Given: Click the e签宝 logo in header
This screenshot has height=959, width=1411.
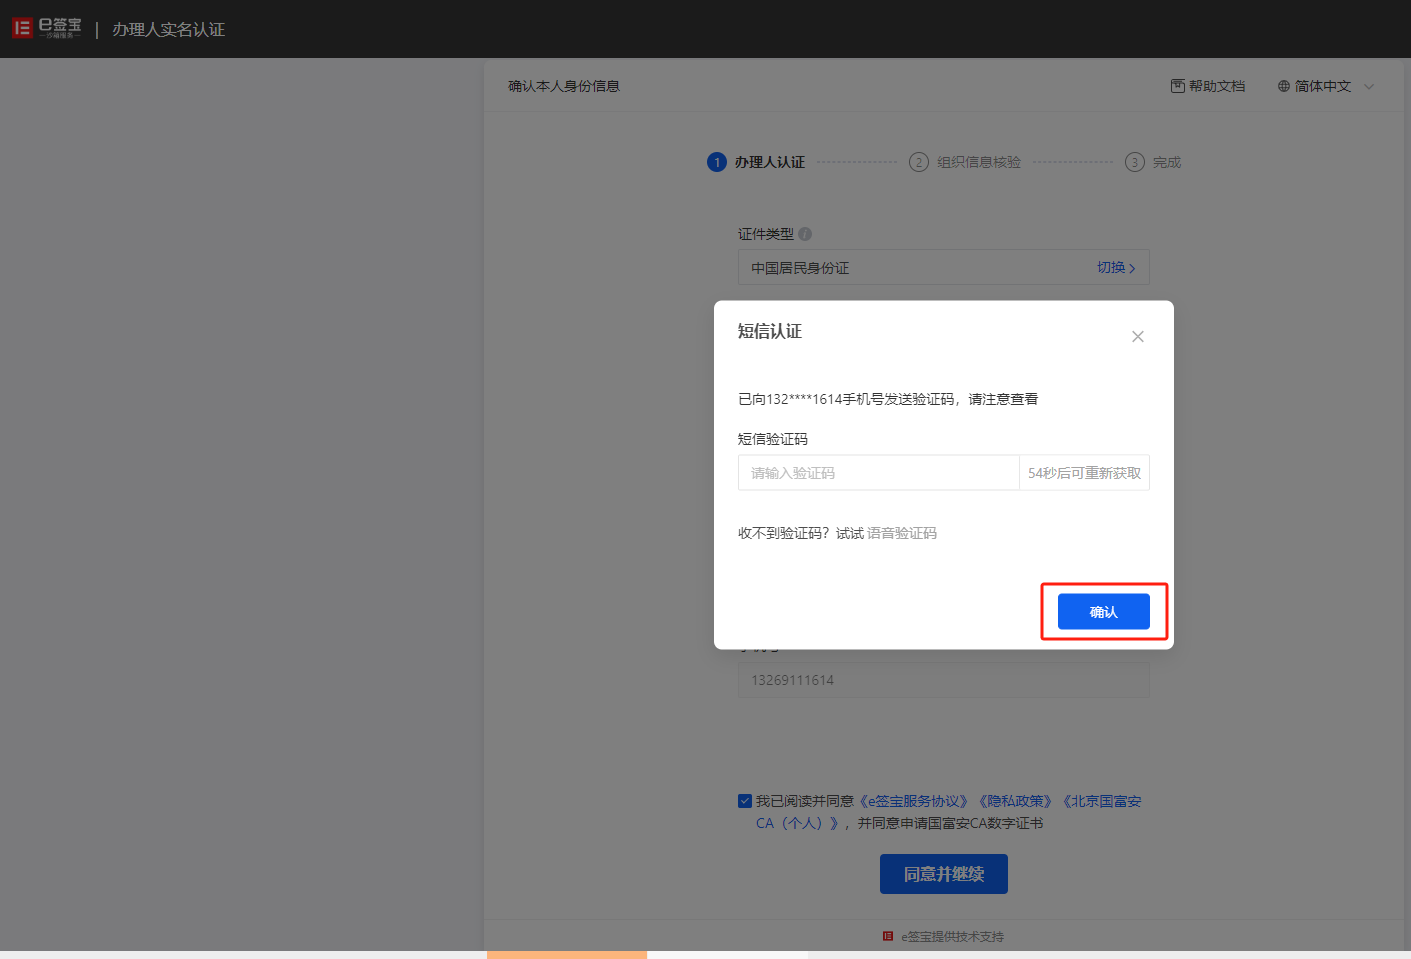Looking at the screenshot, I should (46, 28).
